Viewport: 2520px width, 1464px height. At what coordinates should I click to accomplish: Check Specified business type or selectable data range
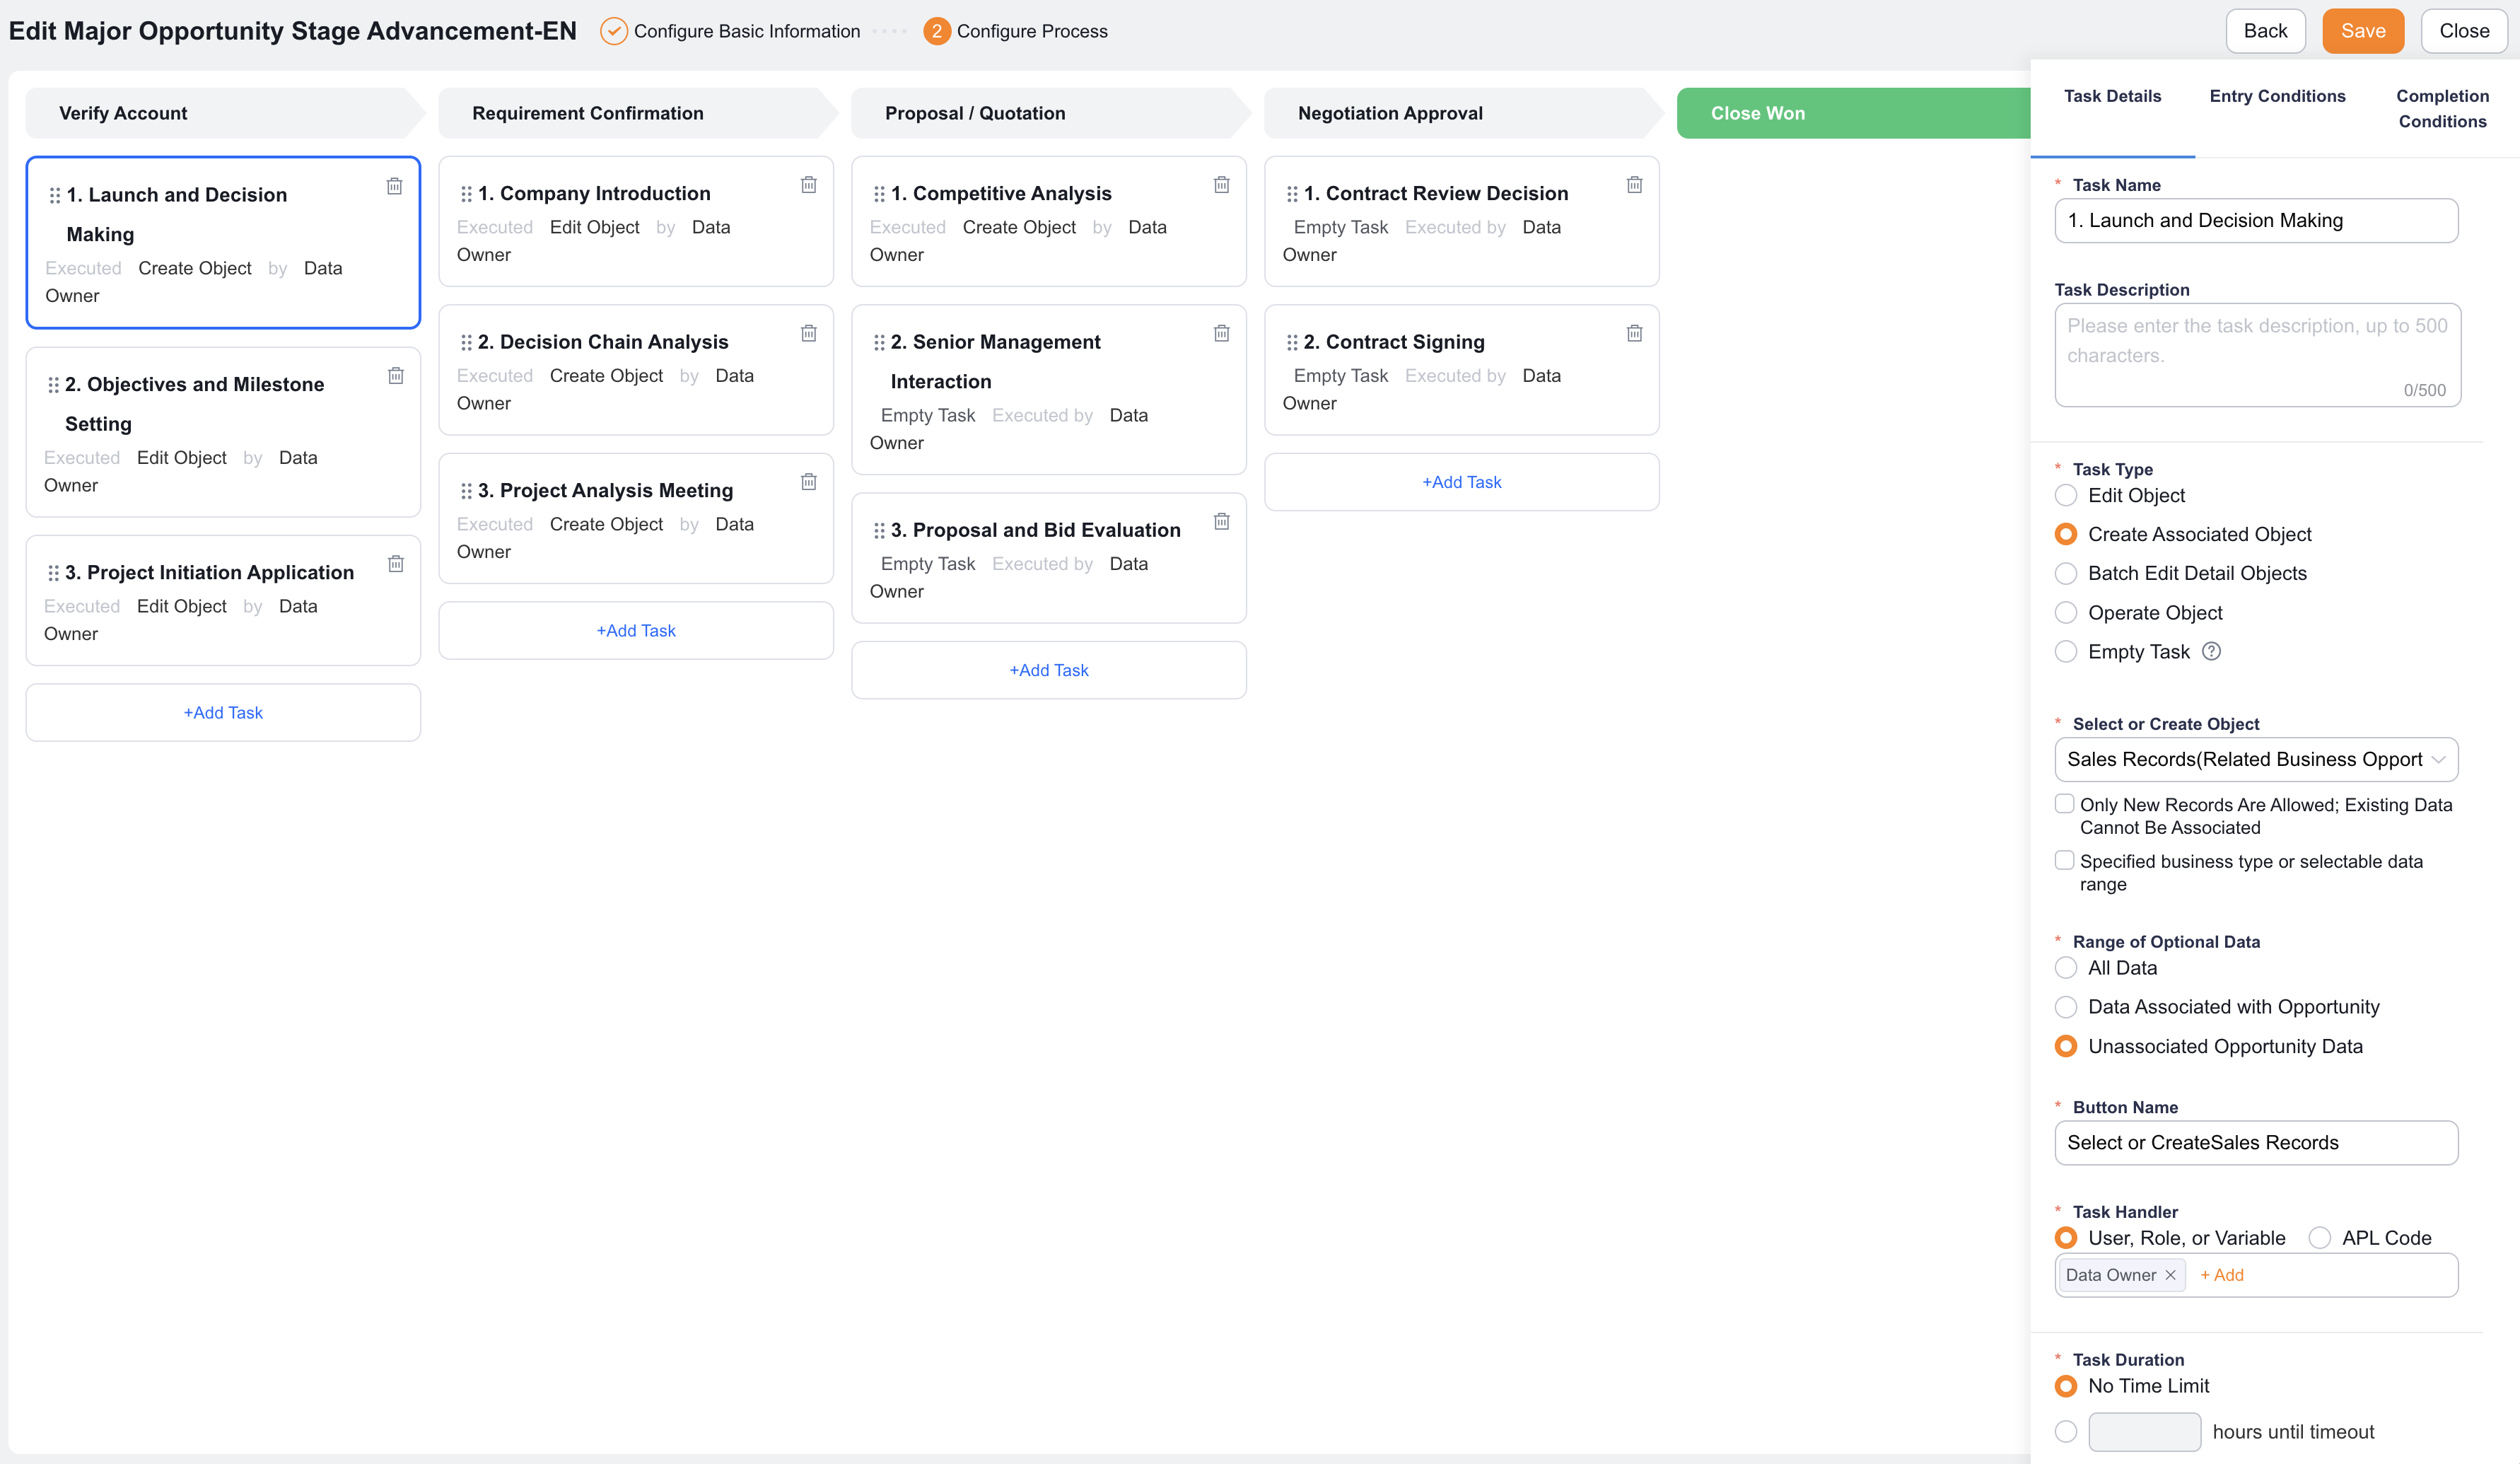pos(2064,860)
